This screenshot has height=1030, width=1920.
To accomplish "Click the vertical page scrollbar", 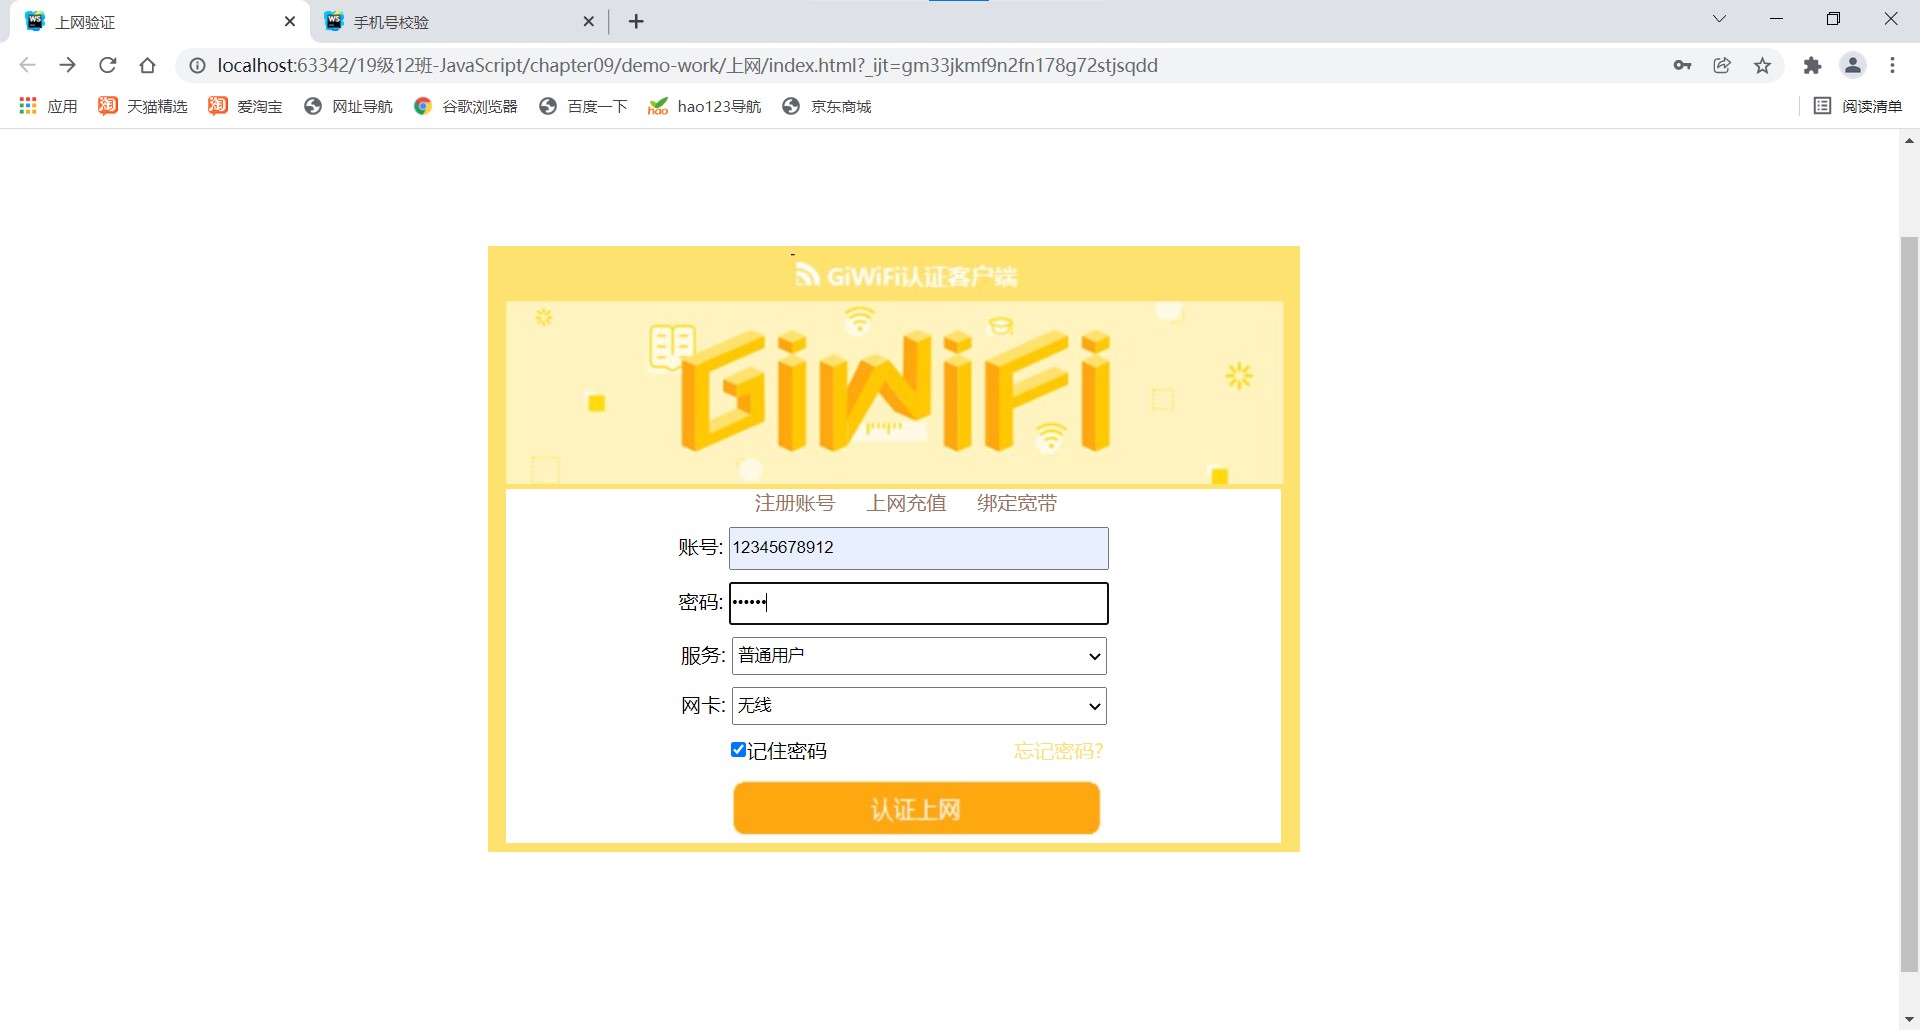I will 1910,604.
